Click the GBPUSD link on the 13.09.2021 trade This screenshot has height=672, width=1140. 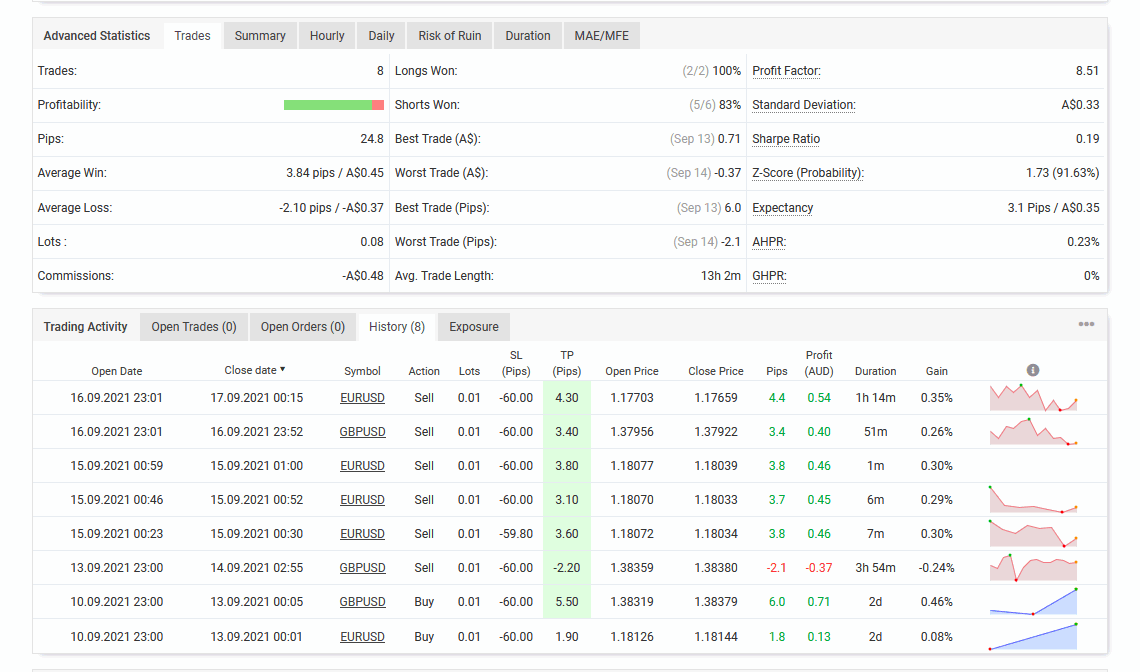(362, 567)
